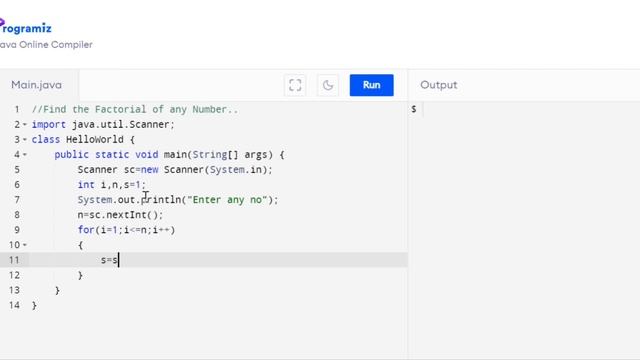Click the 's=s' code on line 11
The width and height of the screenshot is (640, 360).
click(x=109, y=260)
